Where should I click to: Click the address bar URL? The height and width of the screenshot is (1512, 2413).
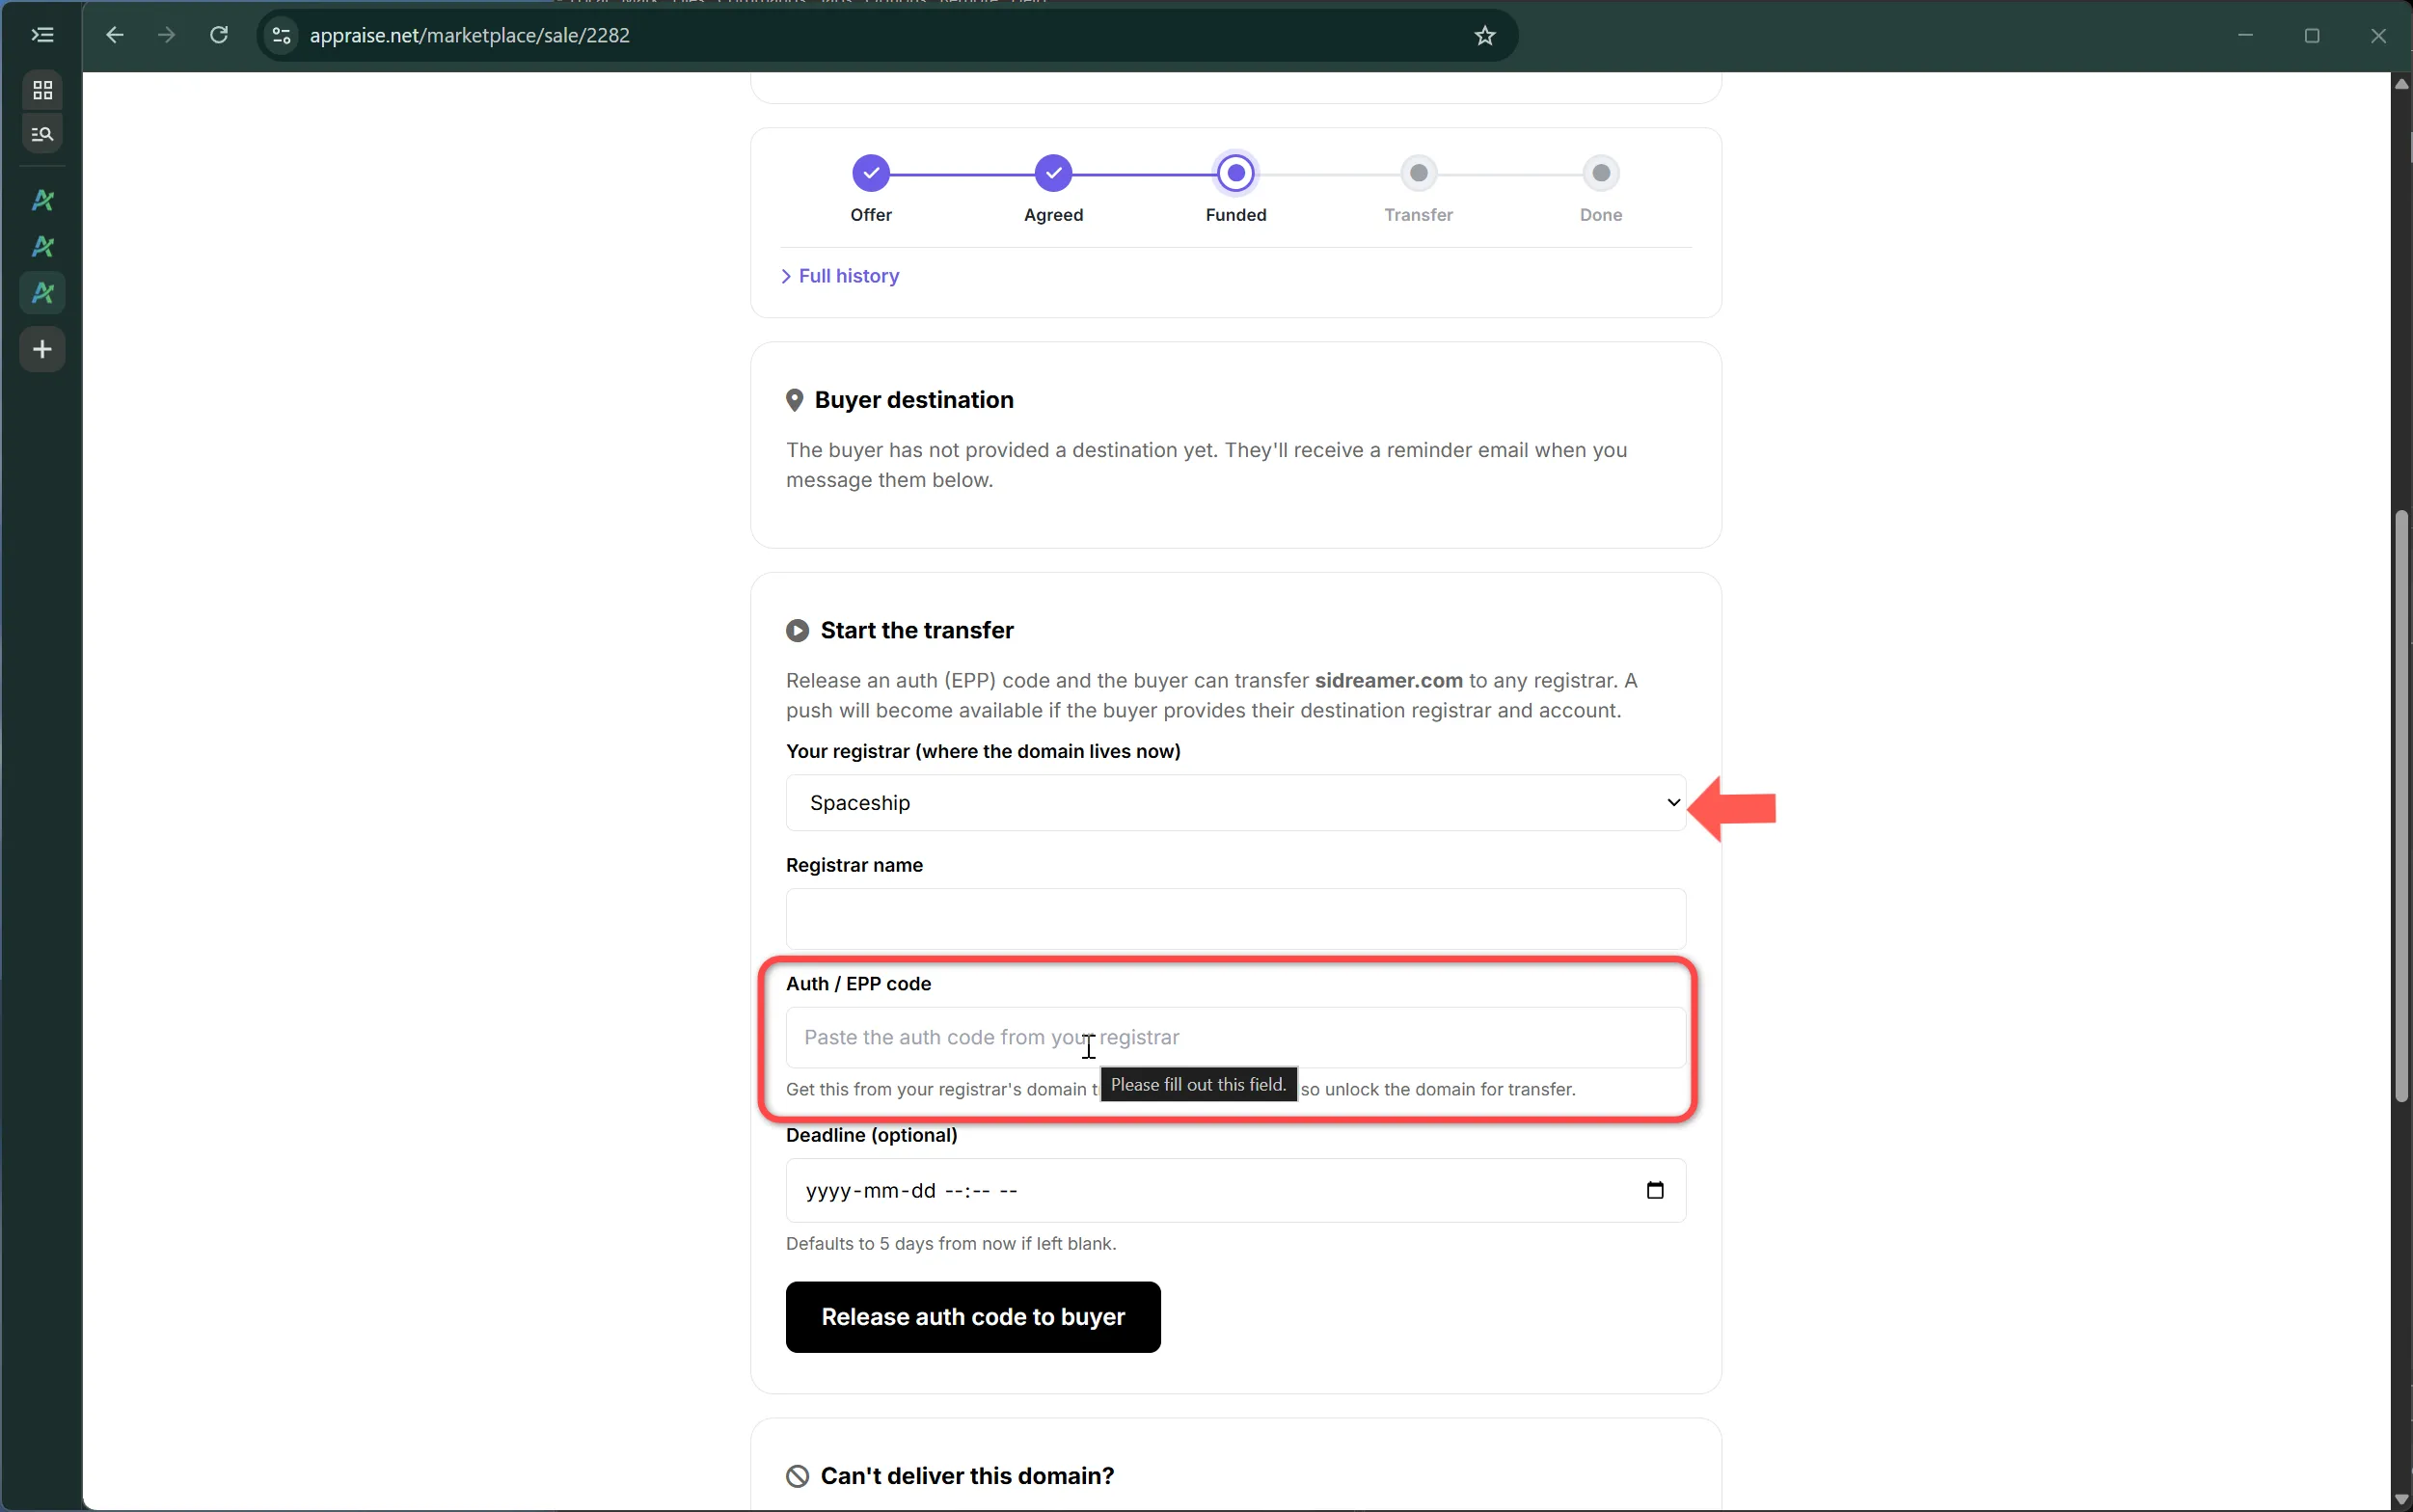tap(470, 35)
